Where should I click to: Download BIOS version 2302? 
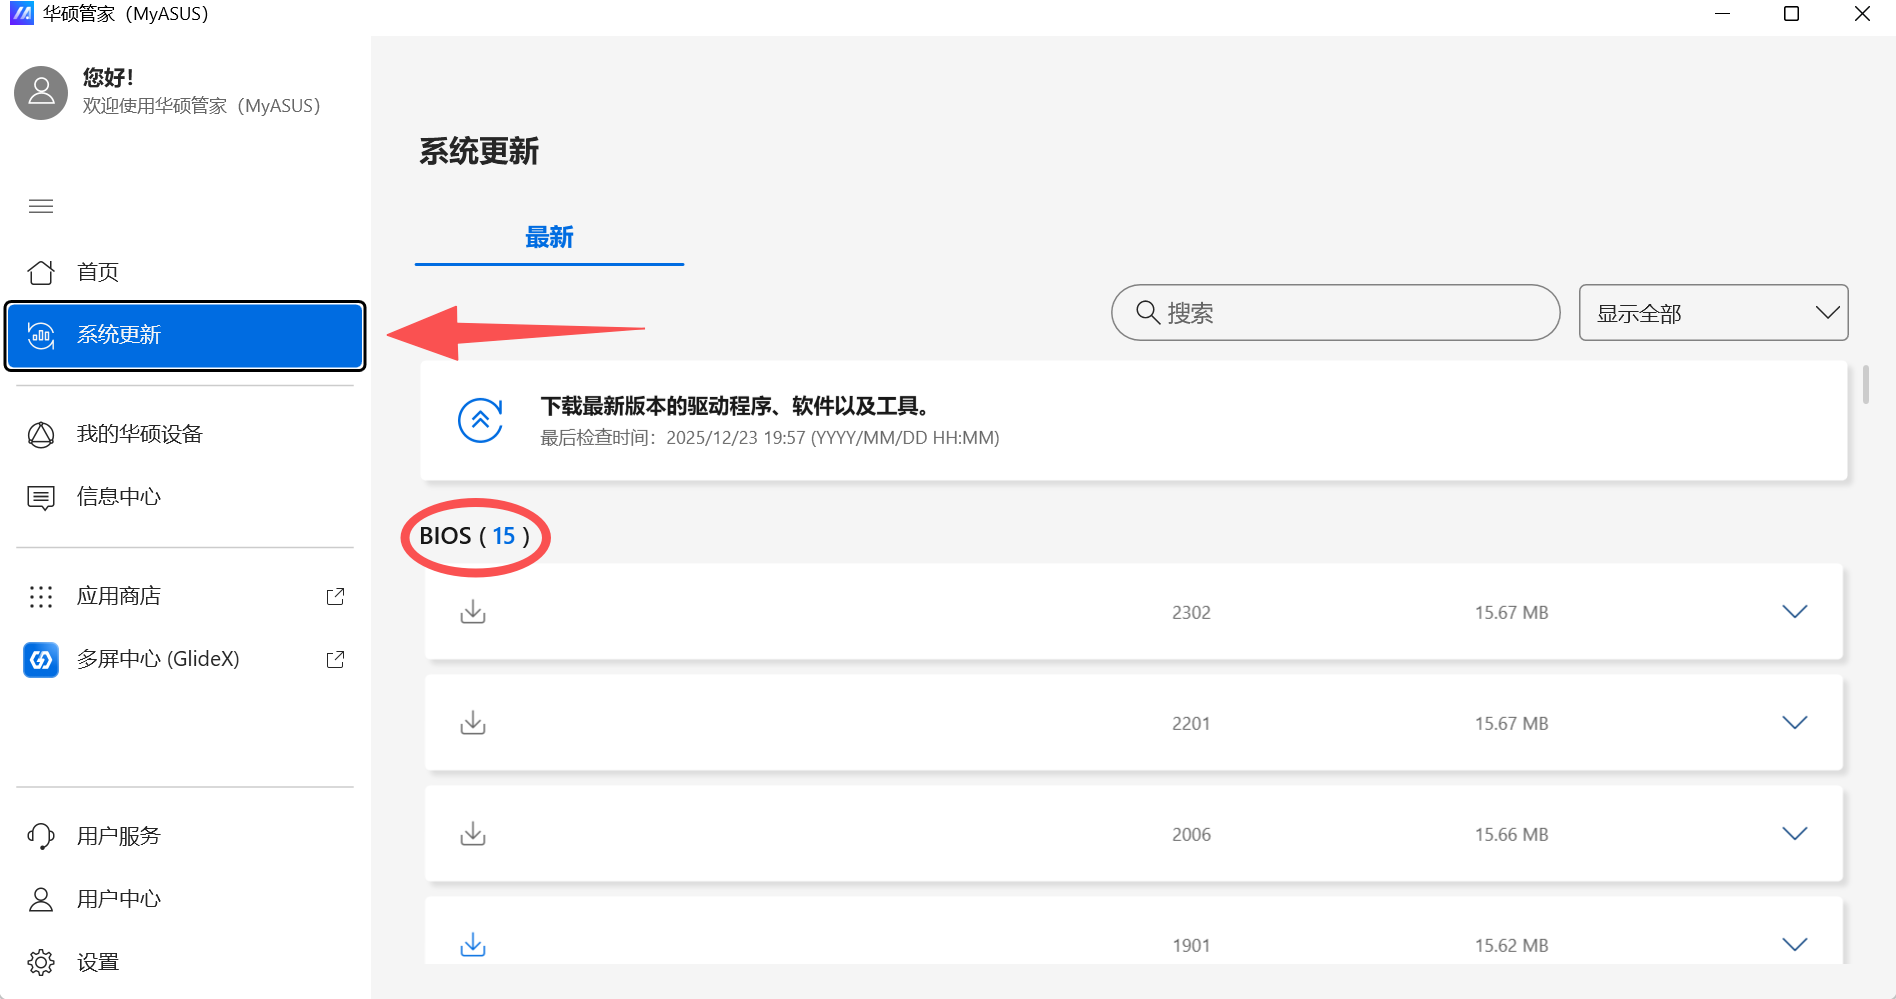coord(473,612)
